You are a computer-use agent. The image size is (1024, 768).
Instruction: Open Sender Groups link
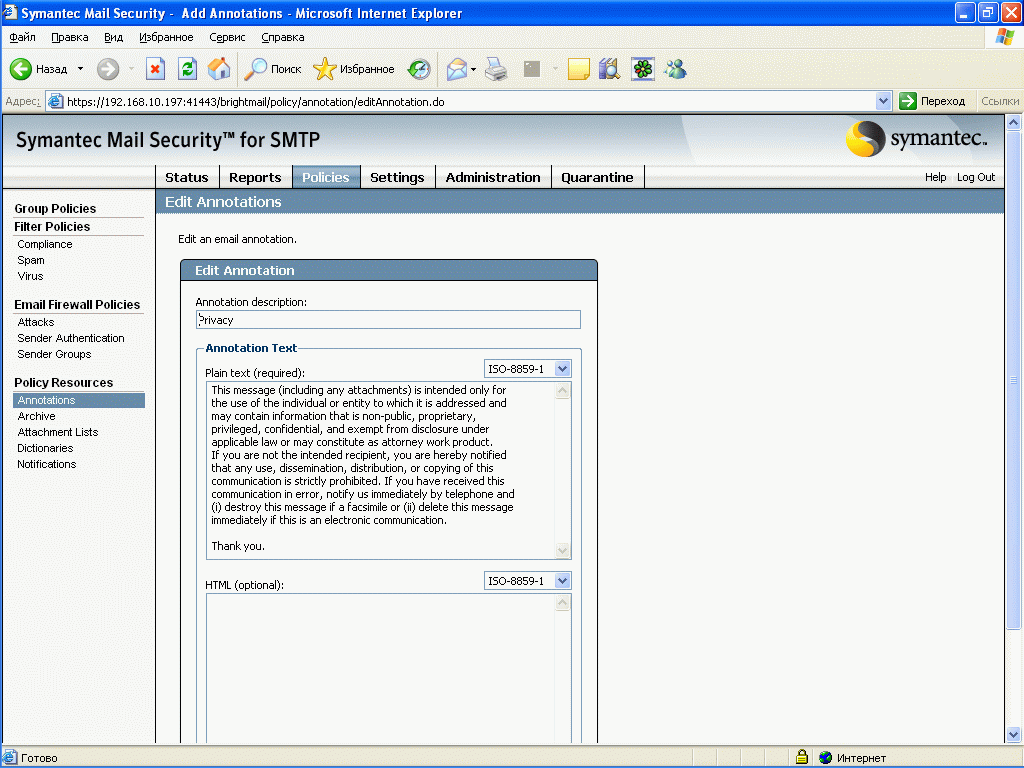54,354
